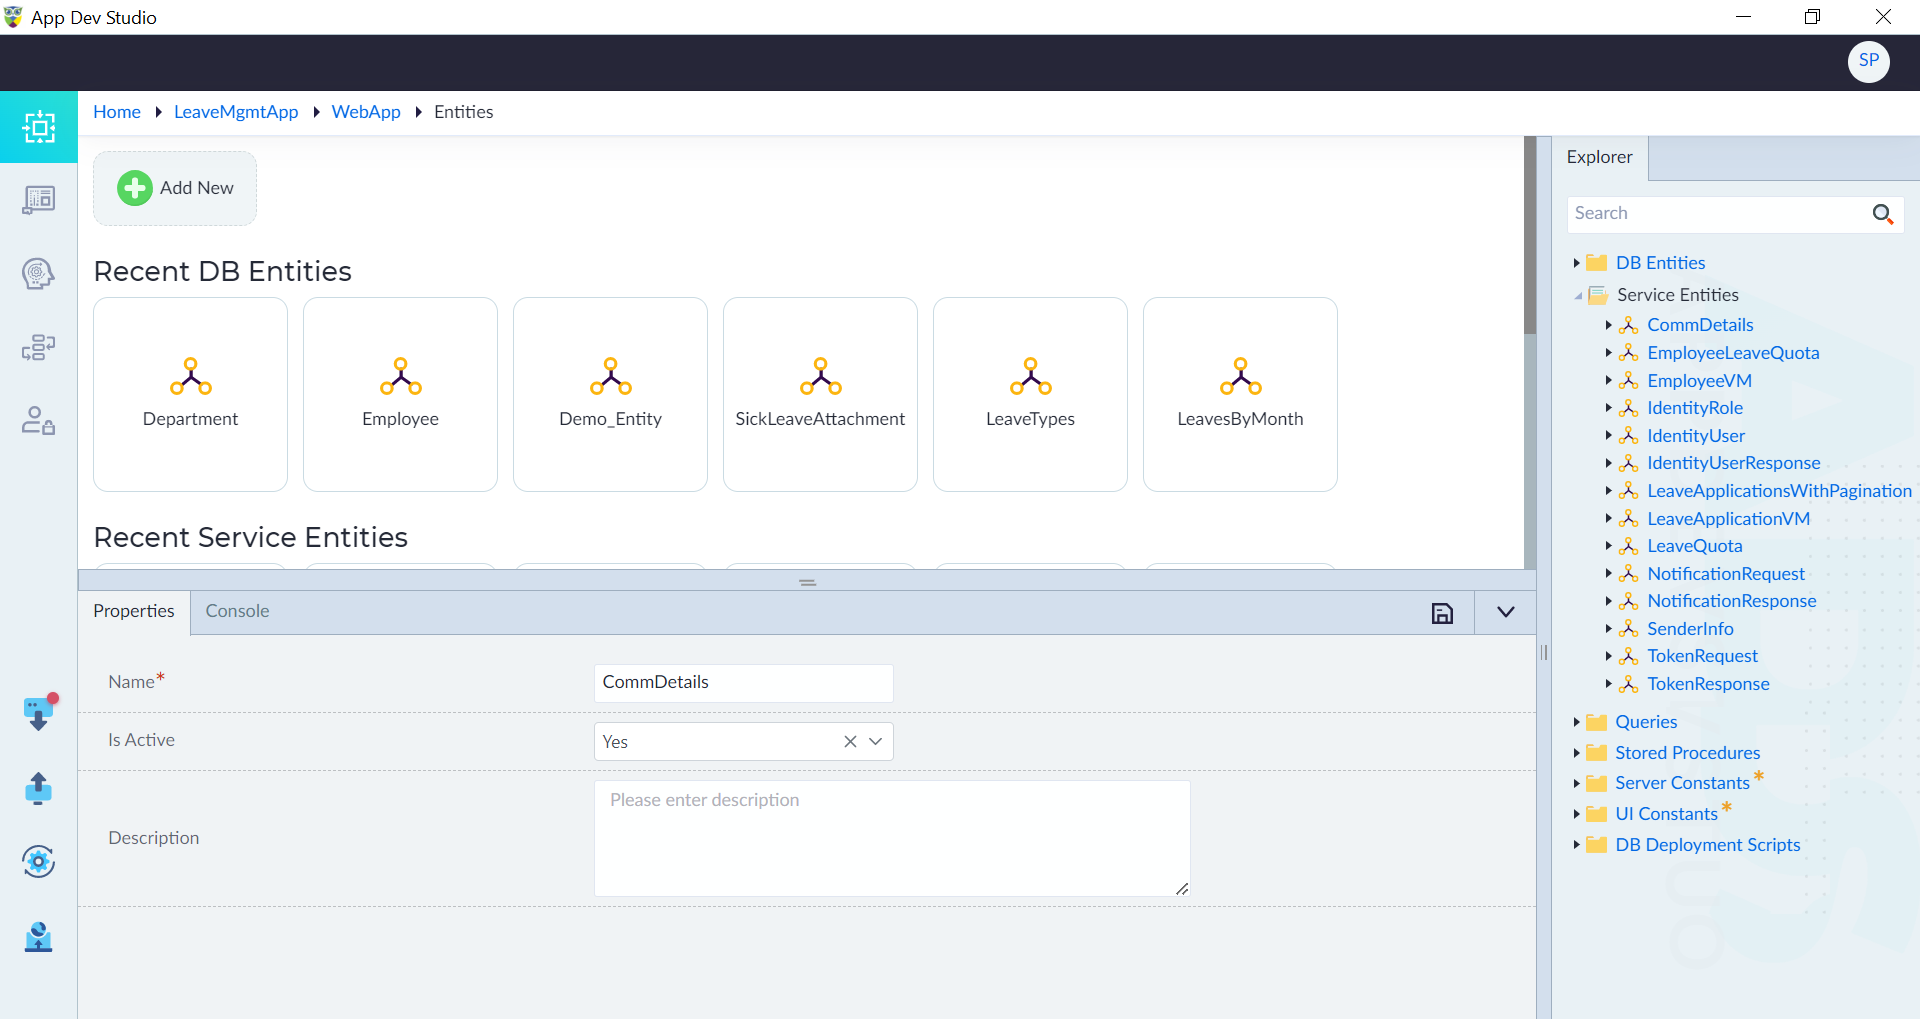Open the LeavesByMonth entity card

(x=1240, y=394)
